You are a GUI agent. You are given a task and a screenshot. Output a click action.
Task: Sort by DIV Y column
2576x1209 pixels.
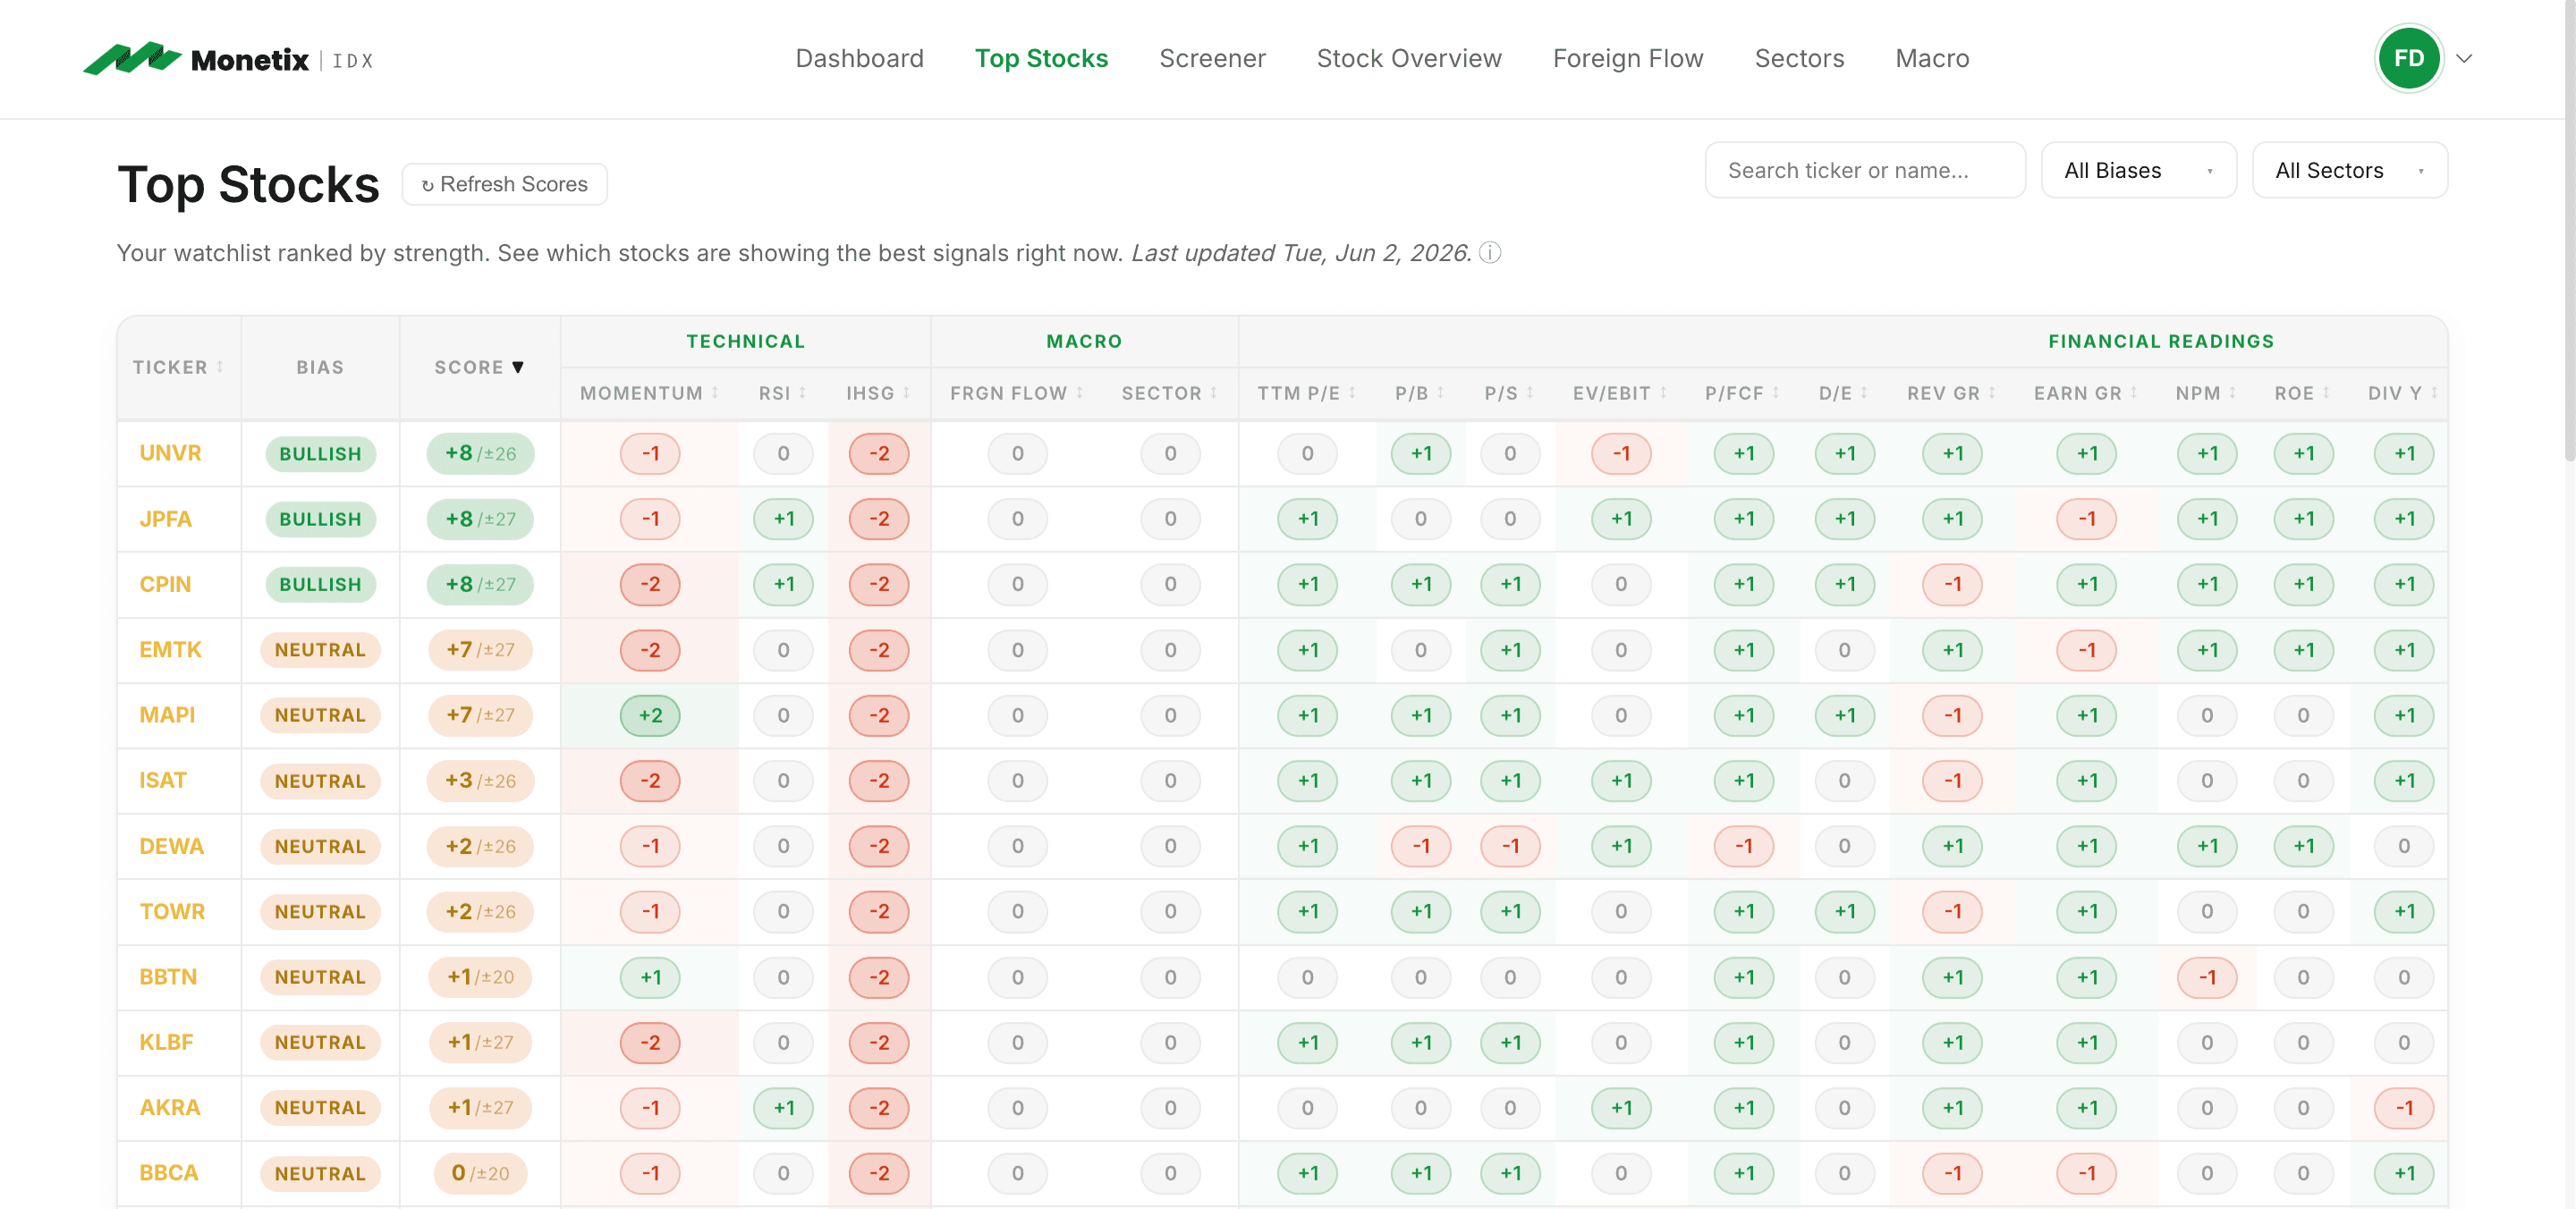tap(2402, 393)
